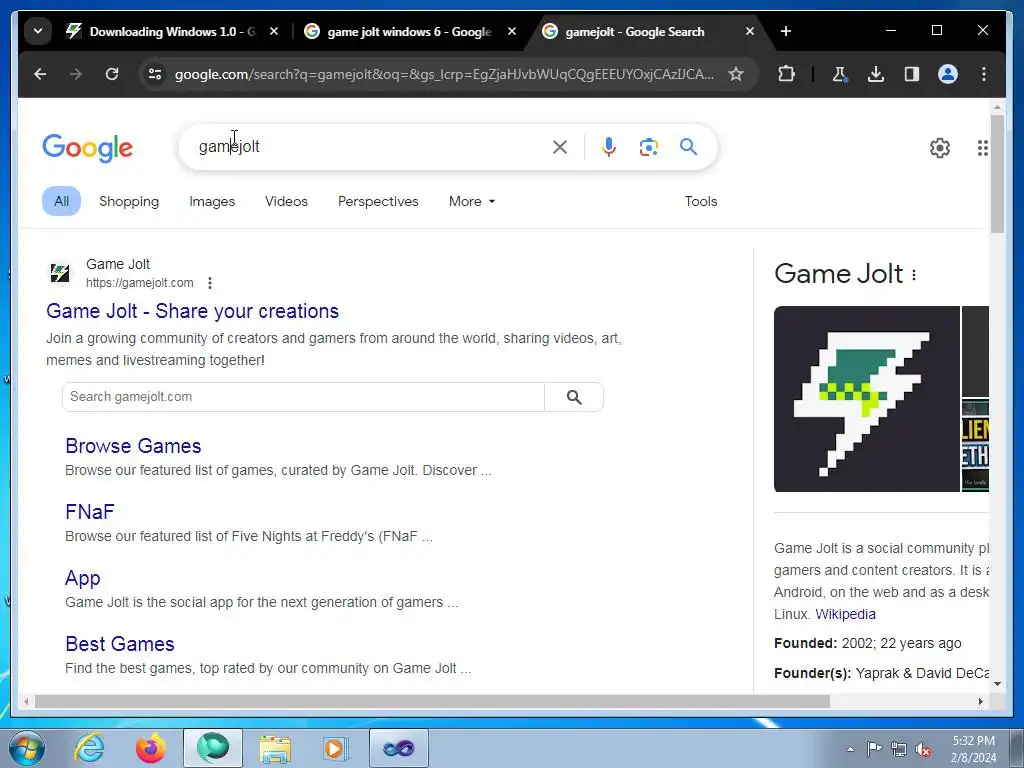Open the tab search dropdown arrow
This screenshot has height=768, width=1024.
click(38, 31)
